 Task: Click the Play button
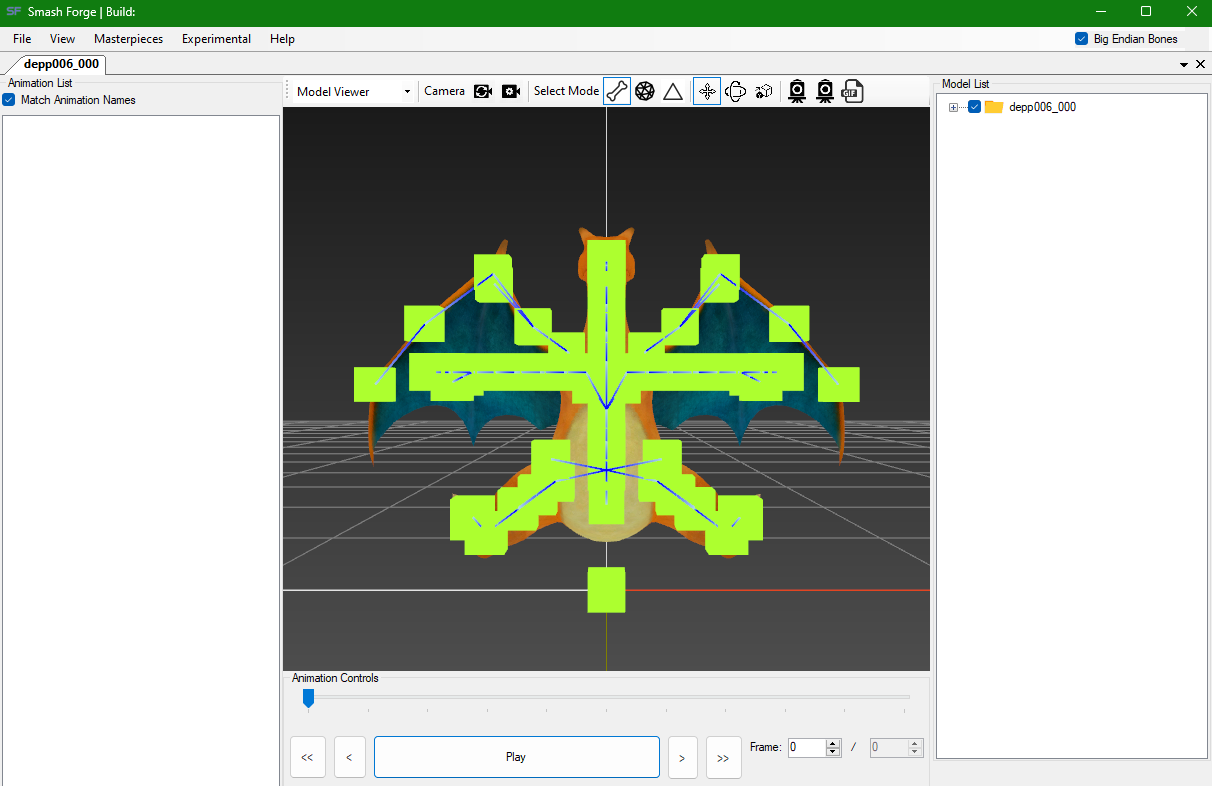517,757
